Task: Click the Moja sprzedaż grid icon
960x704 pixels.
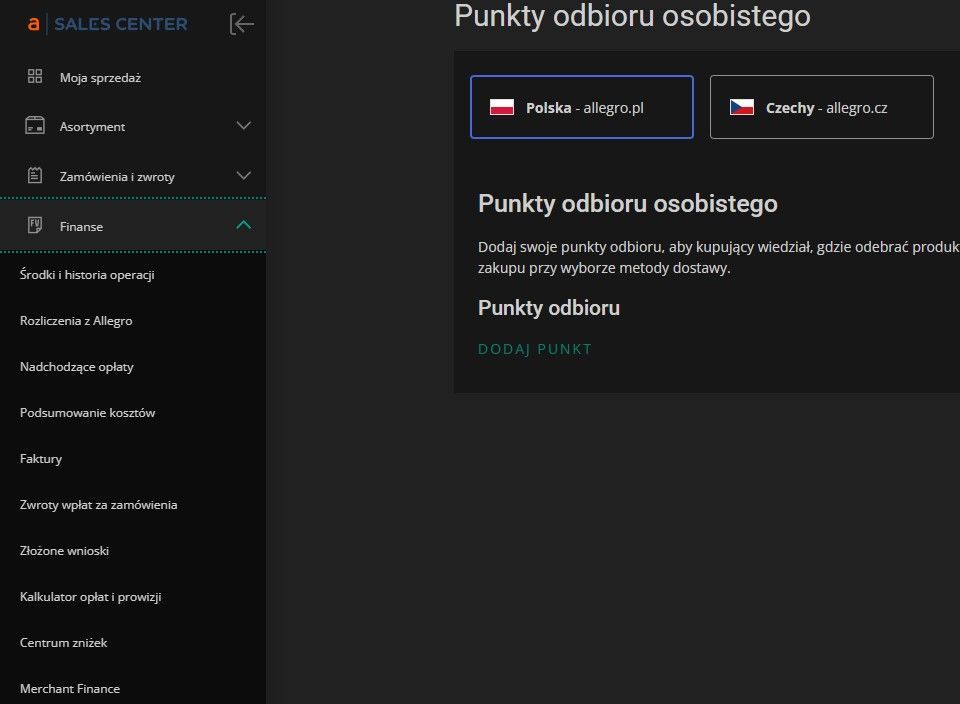Action: coord(35,77)
